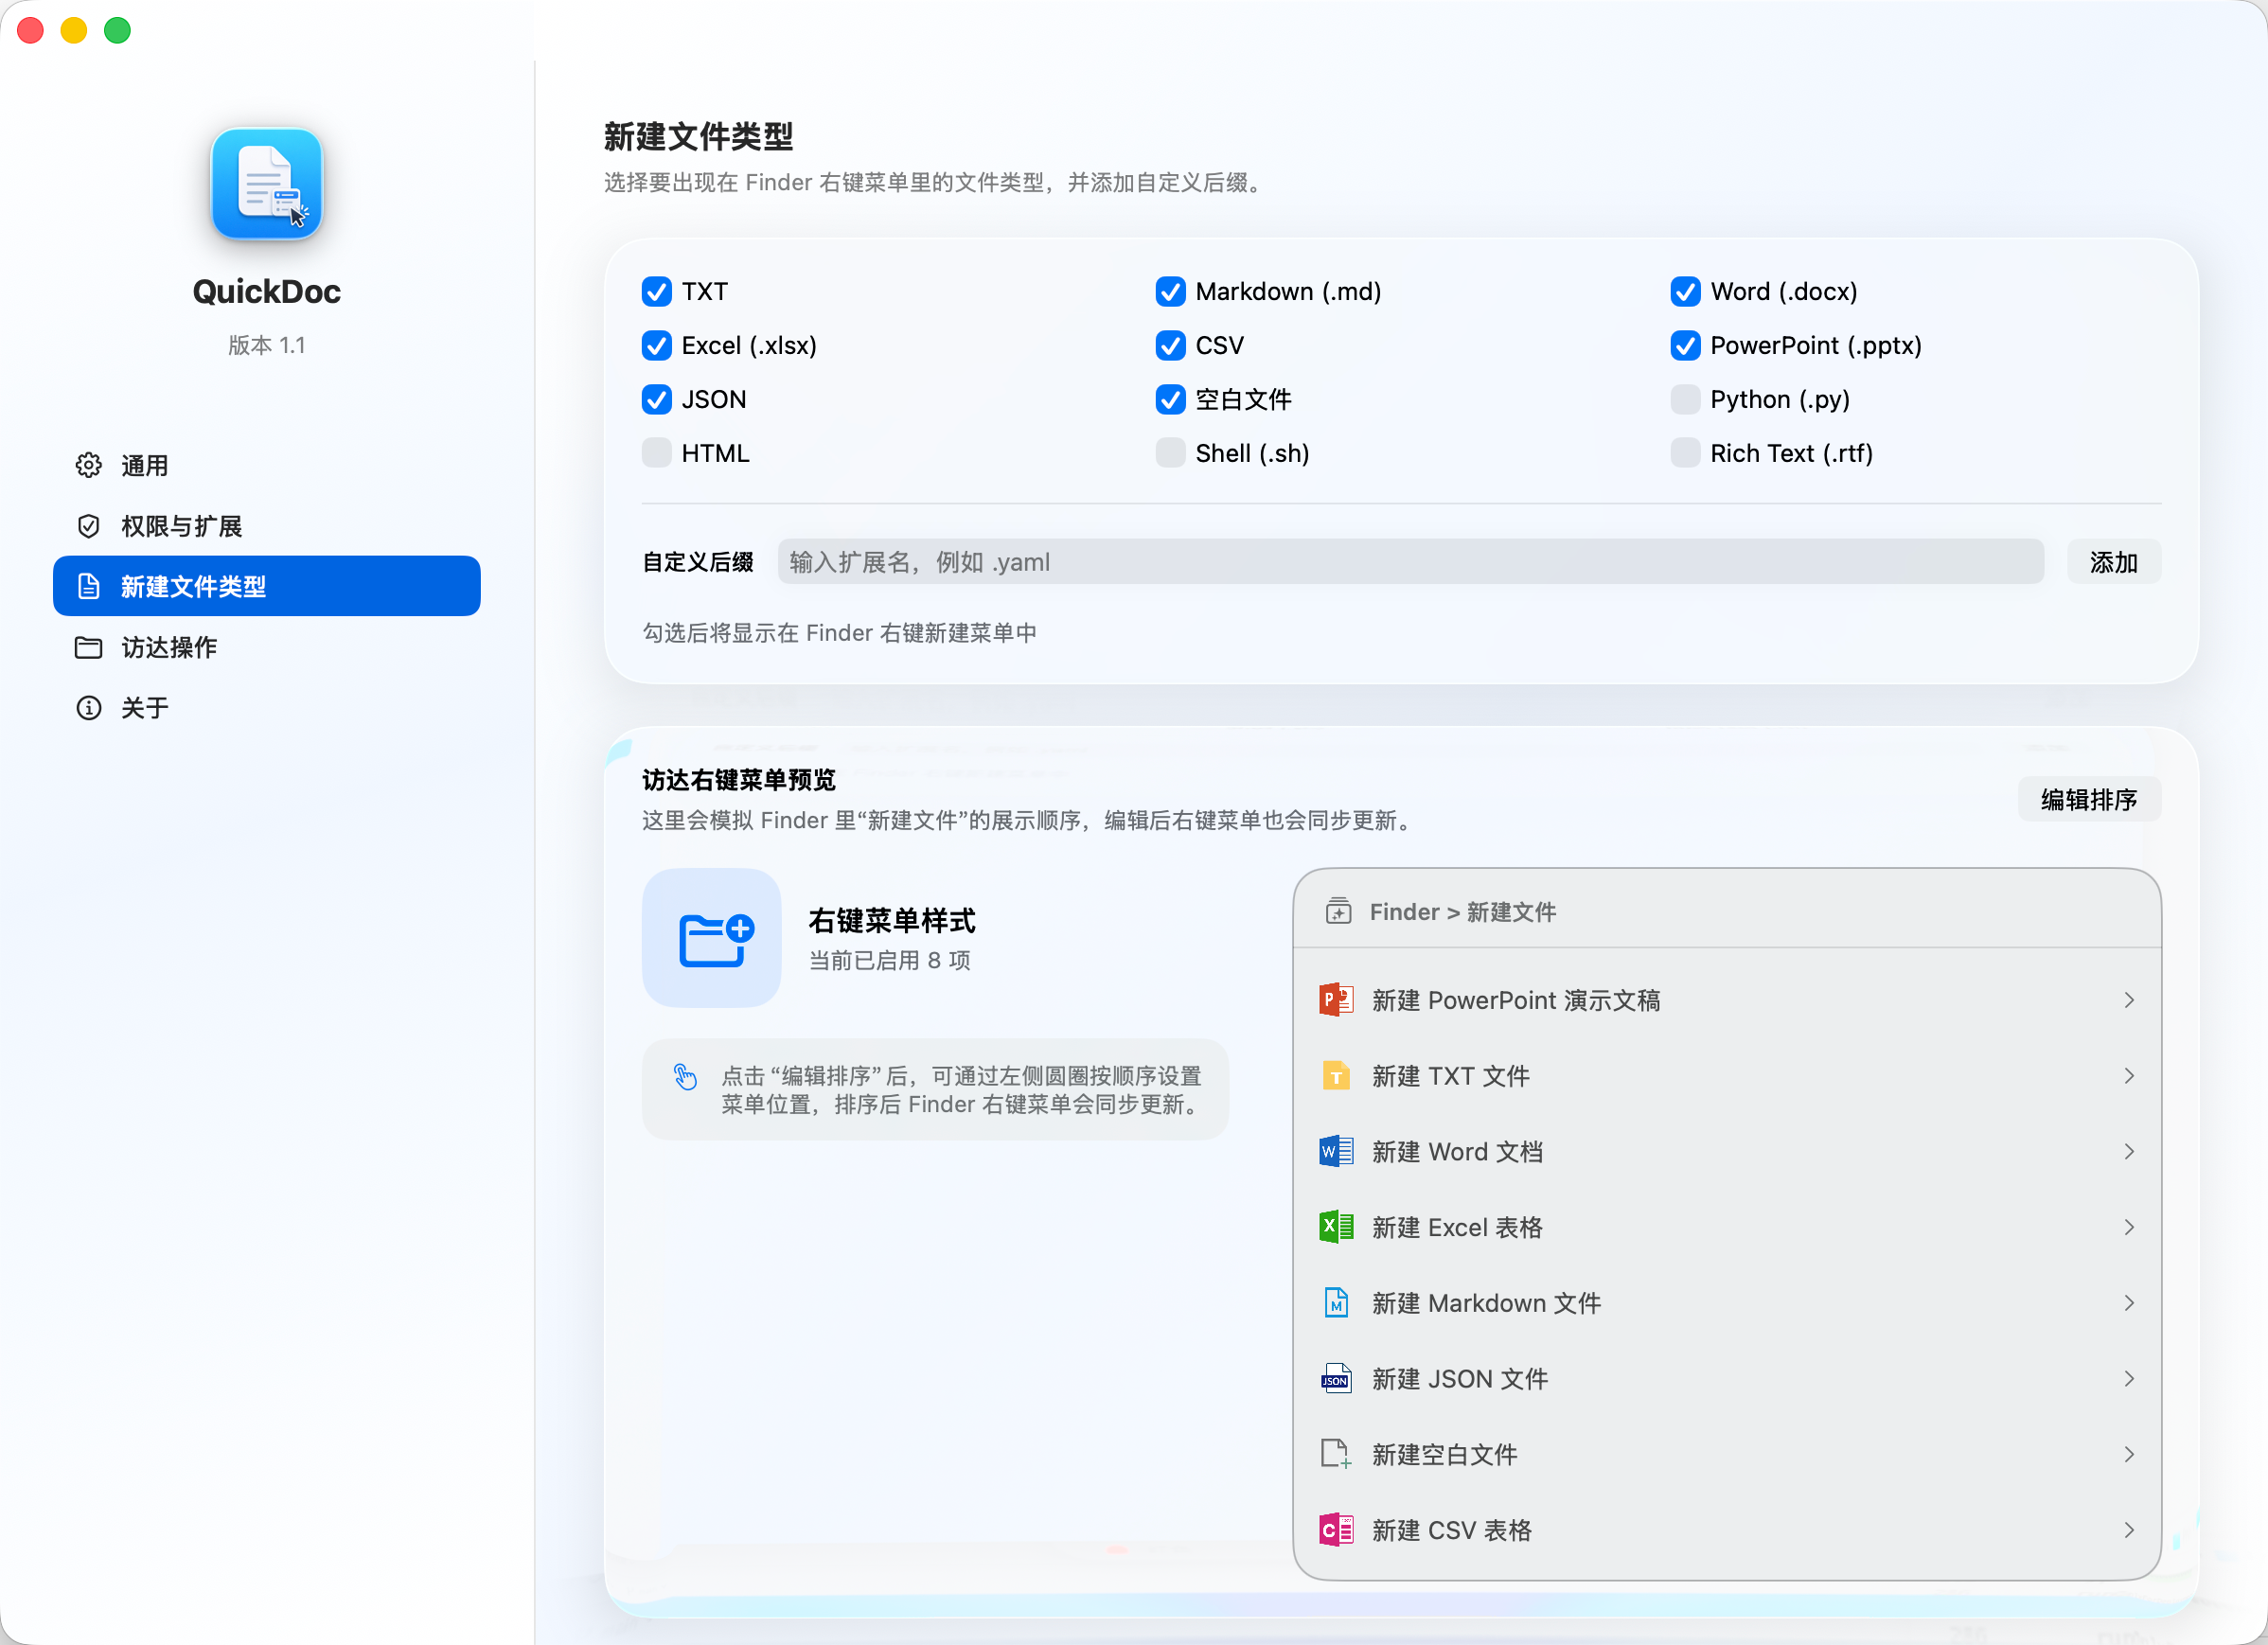Image resolution: width=2268 pixels, height=1645 pixels.
Task: Select the 新建文件类型 sidebar item
Action: pos(266,586)
